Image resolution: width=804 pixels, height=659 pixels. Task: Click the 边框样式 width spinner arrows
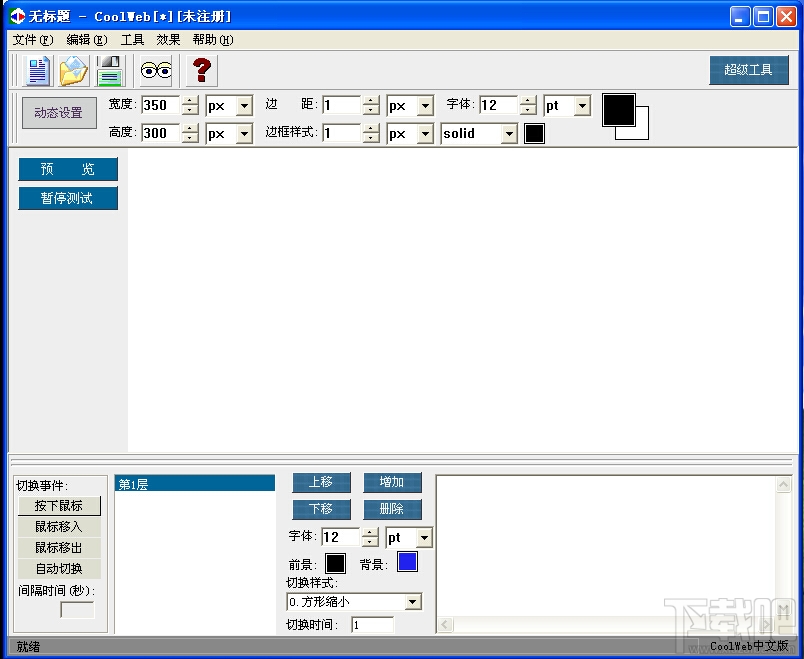[371, 133]
